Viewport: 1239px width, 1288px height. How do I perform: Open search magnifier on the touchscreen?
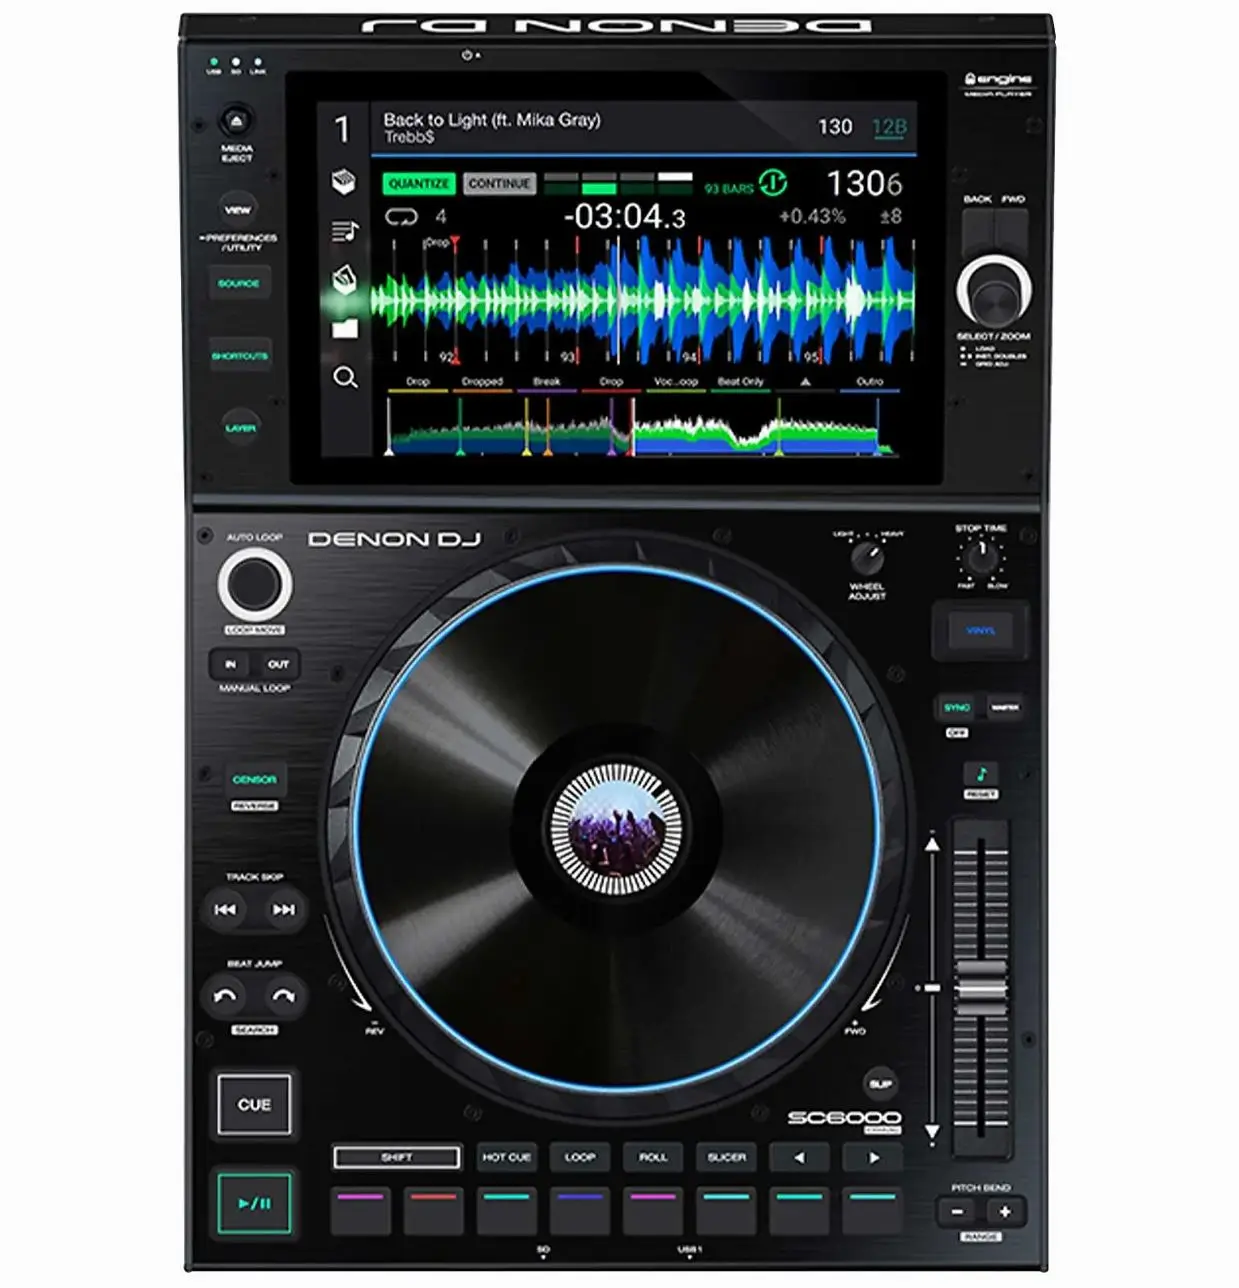345,377
